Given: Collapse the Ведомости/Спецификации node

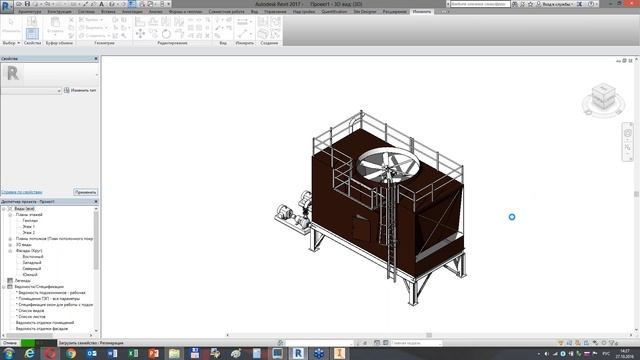Looking at the screenshot, I should point(4,287).
